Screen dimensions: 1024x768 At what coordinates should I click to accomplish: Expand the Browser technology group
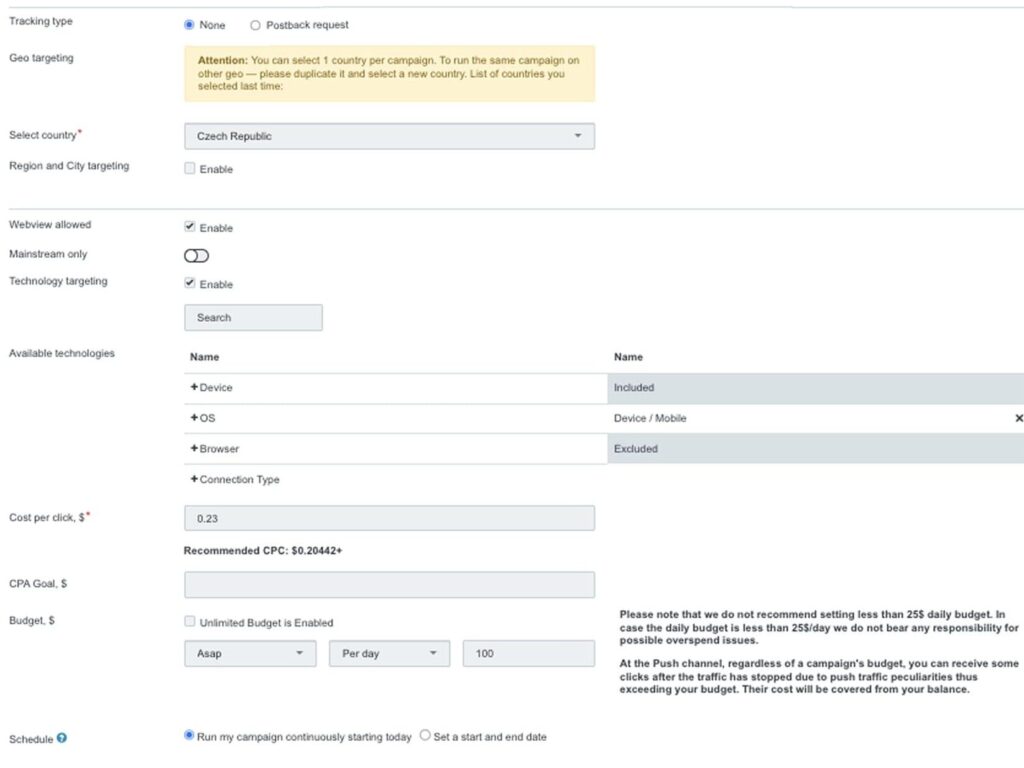click(x=194, y=449)
